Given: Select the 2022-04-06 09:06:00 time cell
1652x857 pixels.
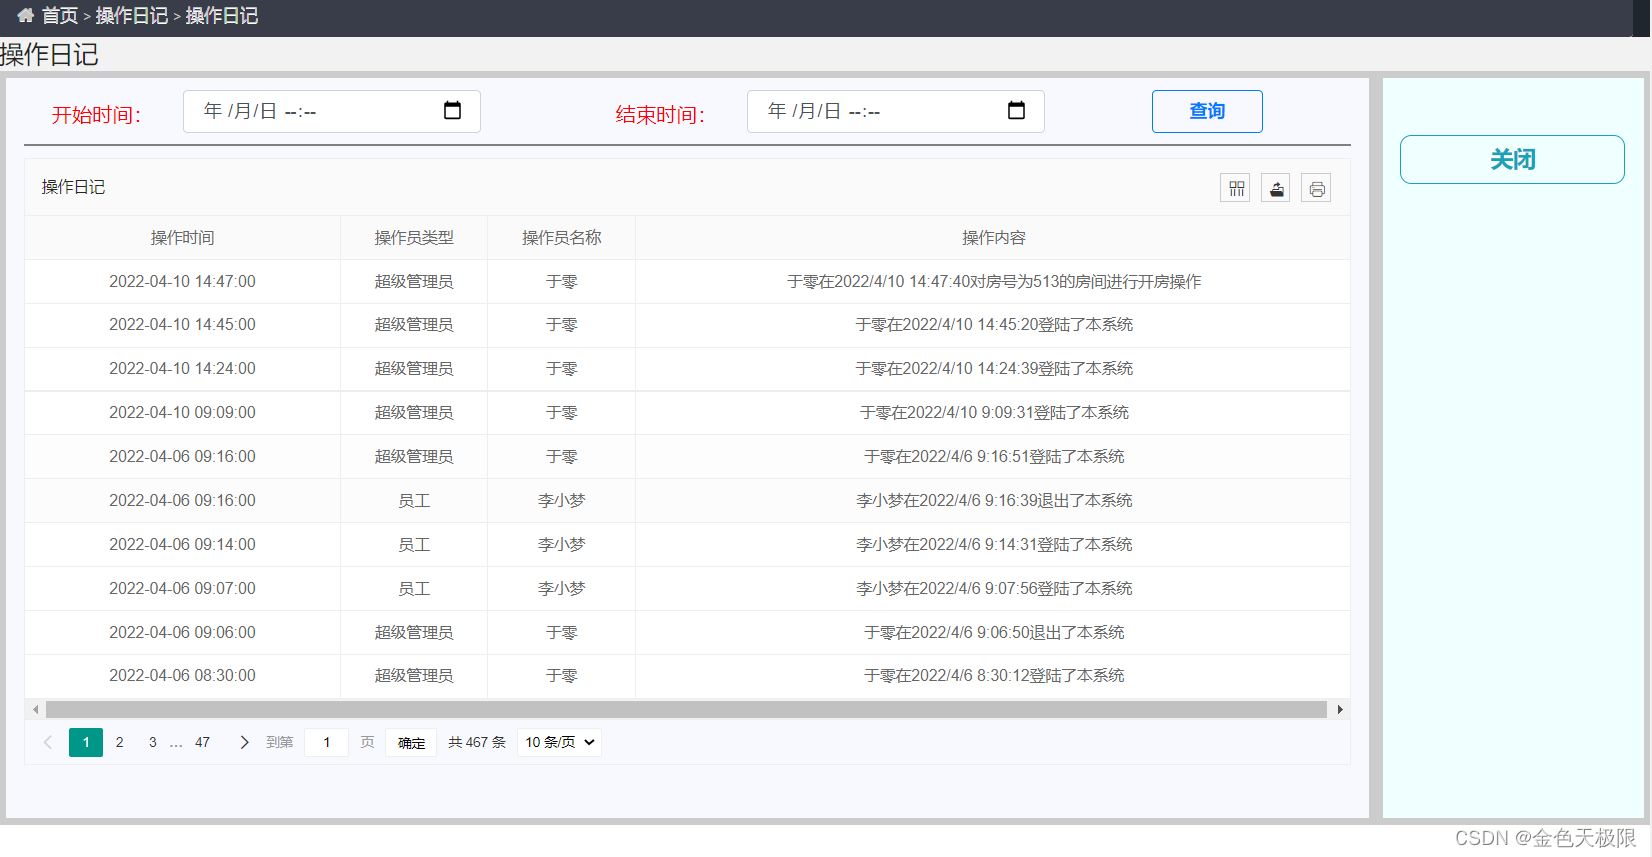Looking at the screenshot, I should (183, 633).
